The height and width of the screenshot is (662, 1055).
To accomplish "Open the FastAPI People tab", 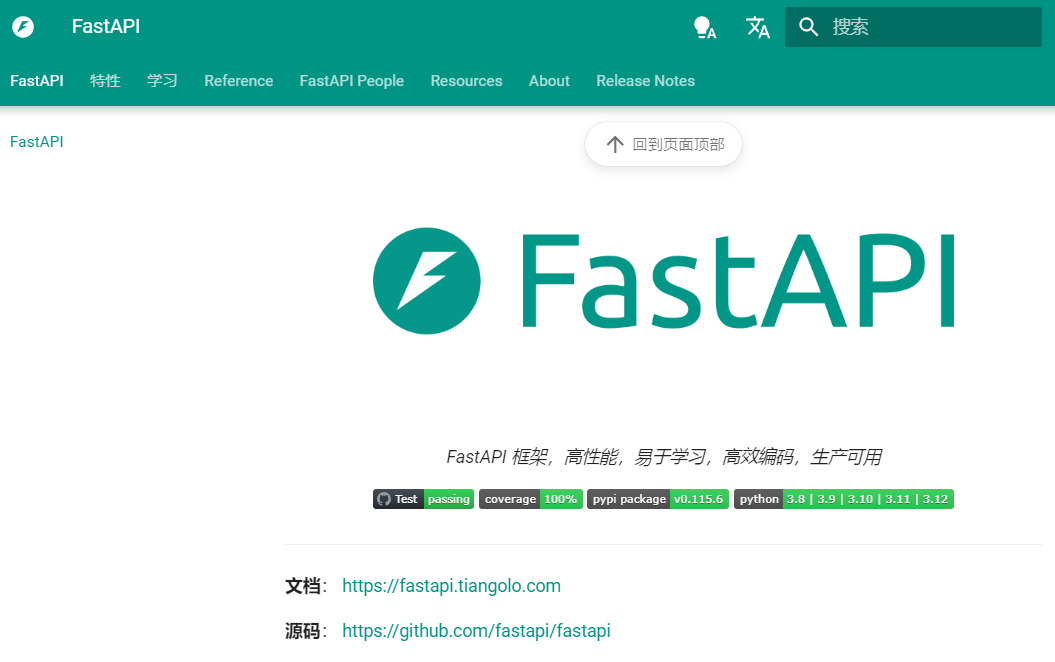I will pos(352,81).
